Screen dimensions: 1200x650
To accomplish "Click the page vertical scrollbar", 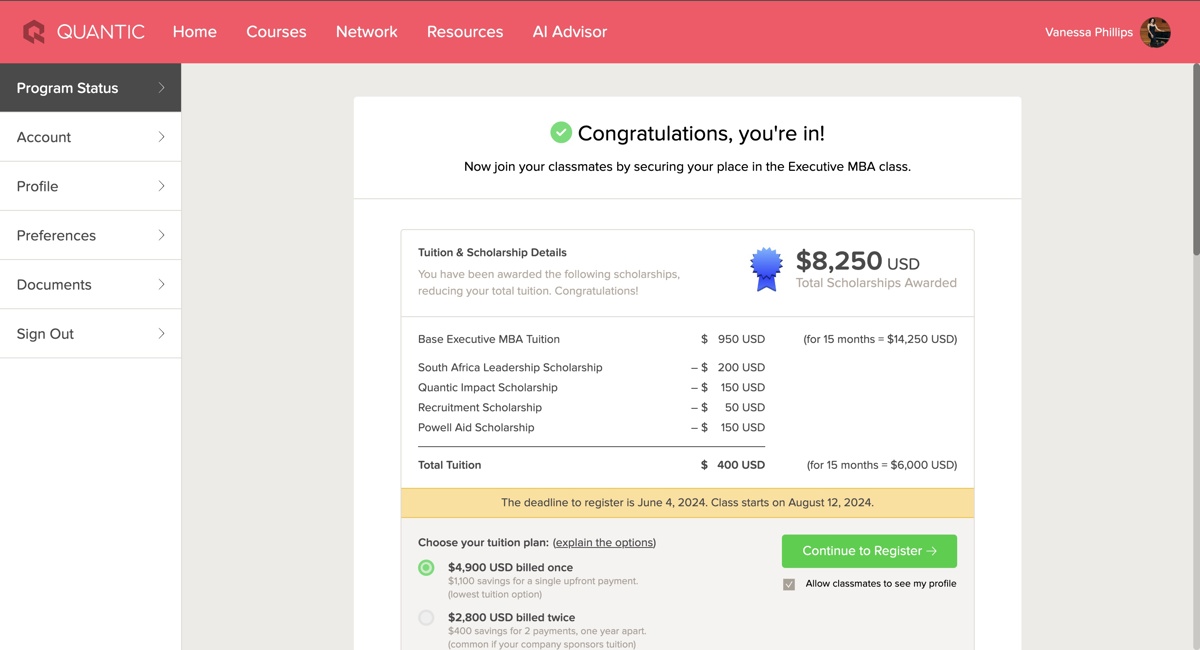I will [x=1195, y=160].
